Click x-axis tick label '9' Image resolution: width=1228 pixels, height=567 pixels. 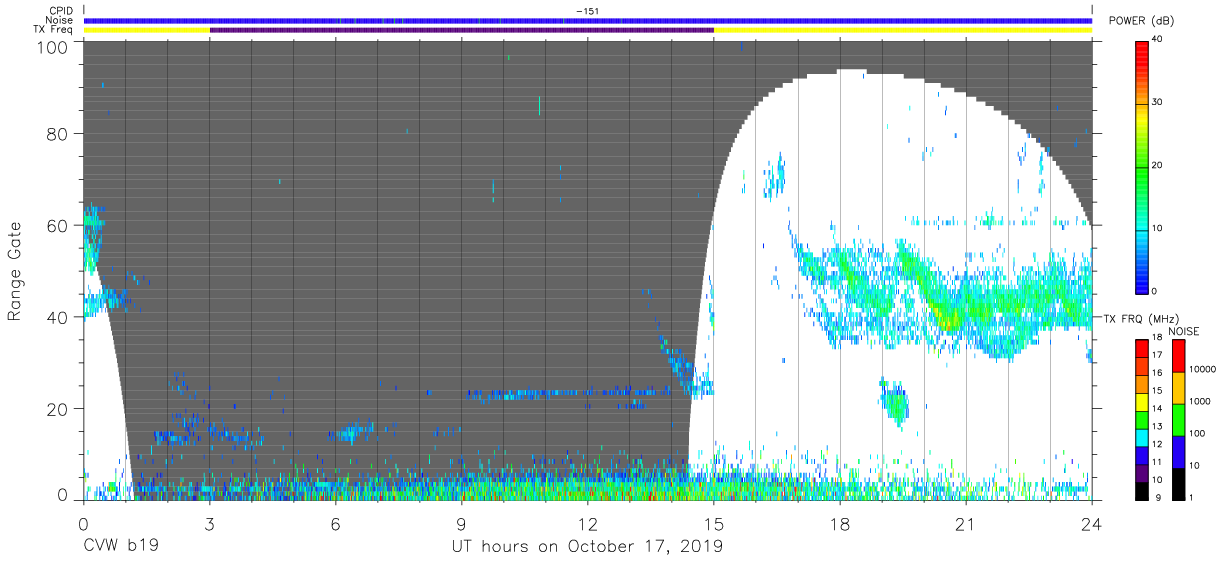pyautogui.click(x=462, y=524)
